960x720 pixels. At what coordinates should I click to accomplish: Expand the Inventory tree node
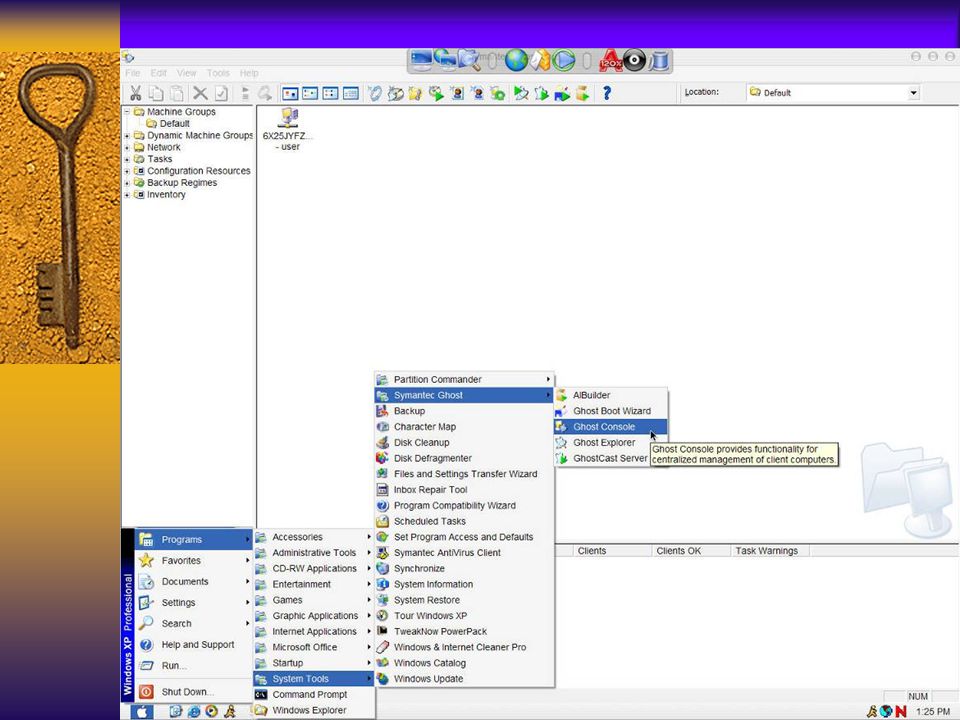click(127, 195)
